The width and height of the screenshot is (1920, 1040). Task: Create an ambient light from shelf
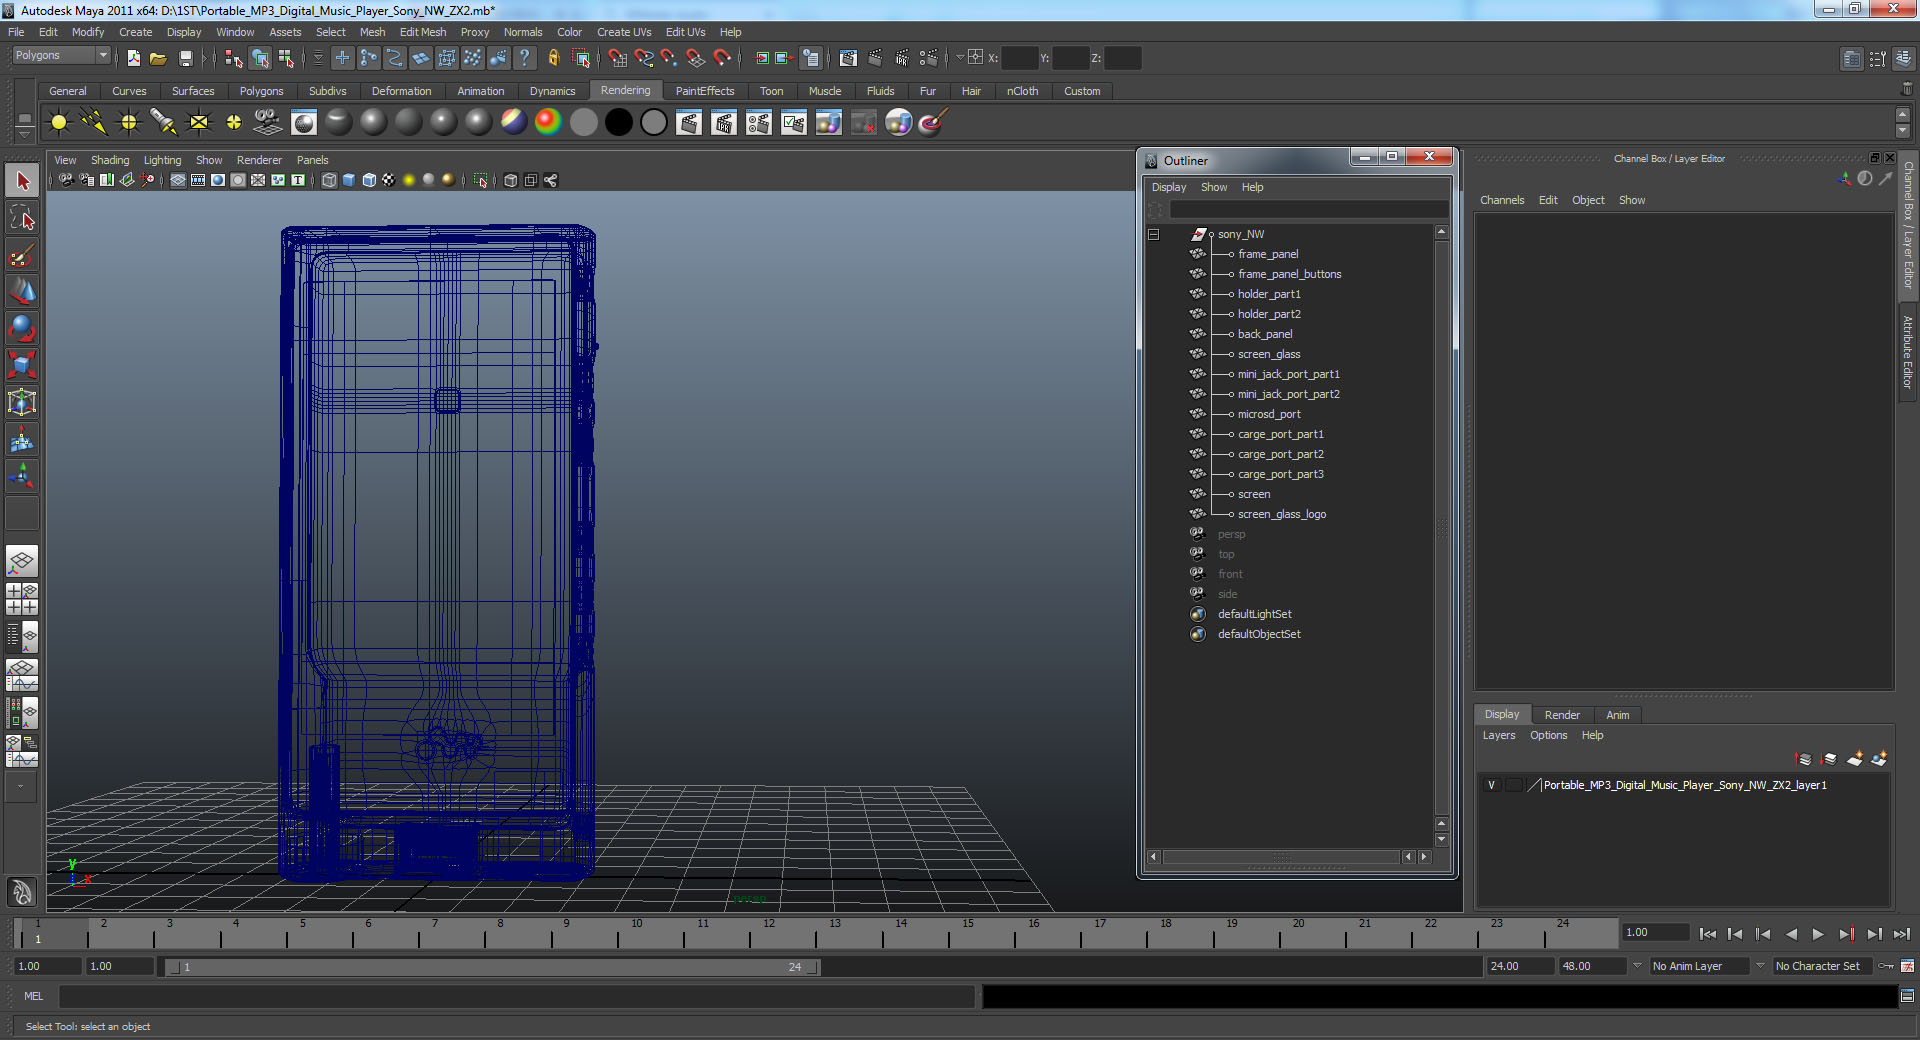59,122
